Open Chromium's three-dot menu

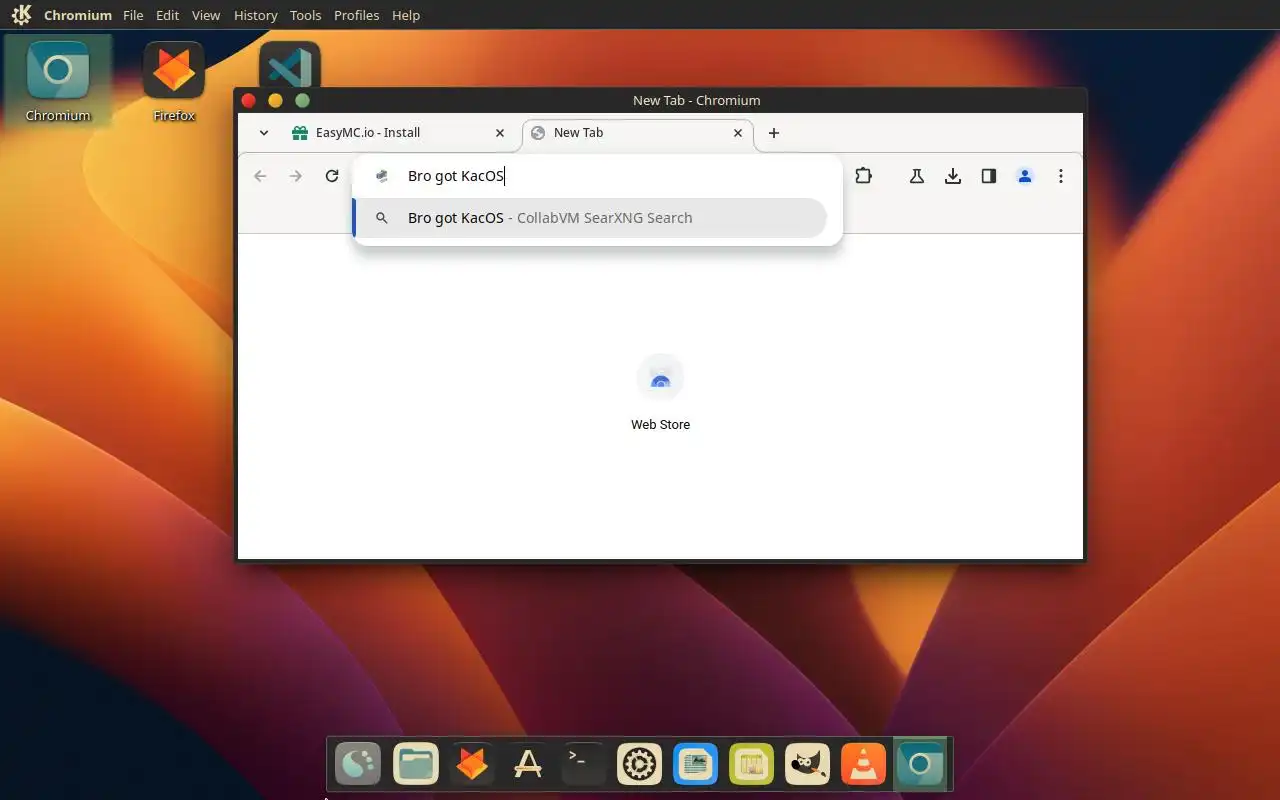coord(1061,176)
